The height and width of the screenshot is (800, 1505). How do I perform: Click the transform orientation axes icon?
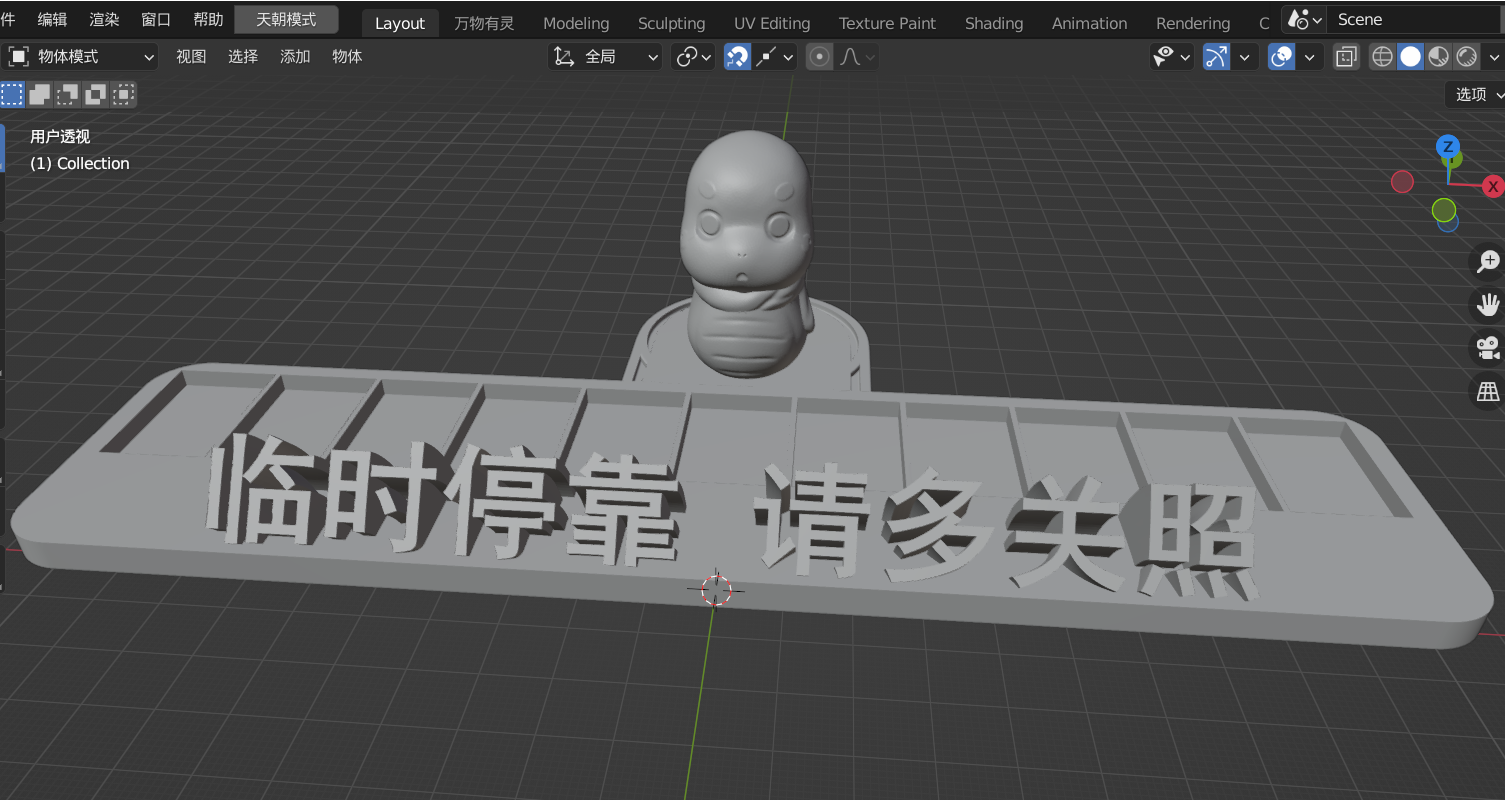tap(564, 57)
